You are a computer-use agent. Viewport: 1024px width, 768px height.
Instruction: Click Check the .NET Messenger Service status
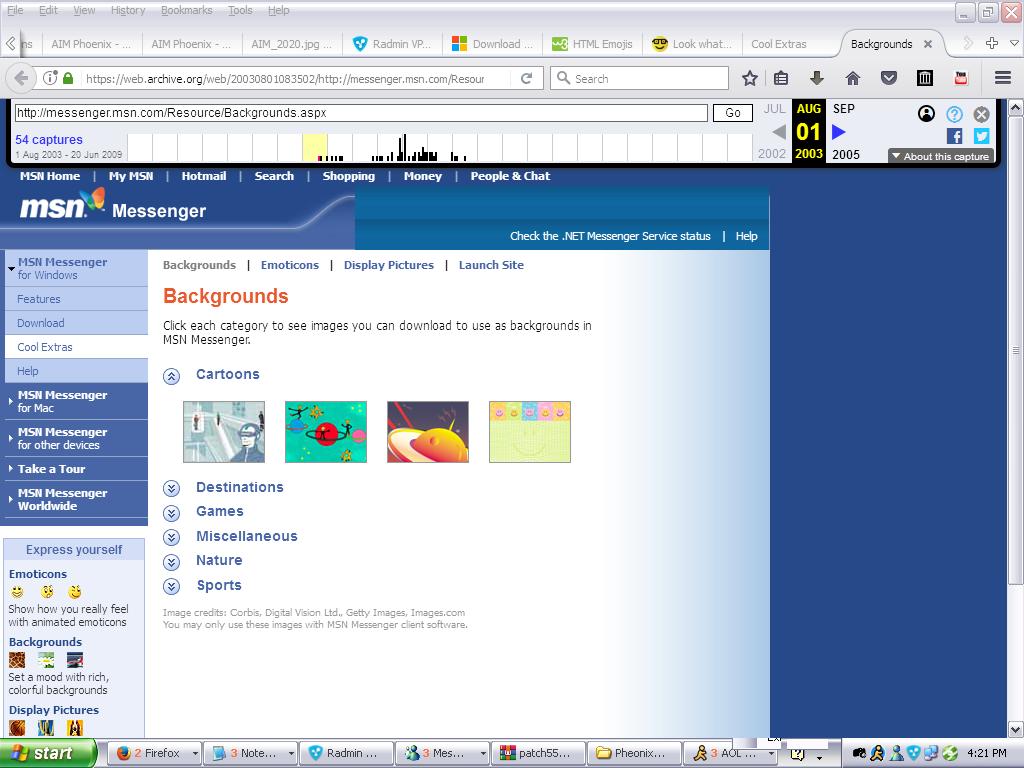[x=610, y=236]
